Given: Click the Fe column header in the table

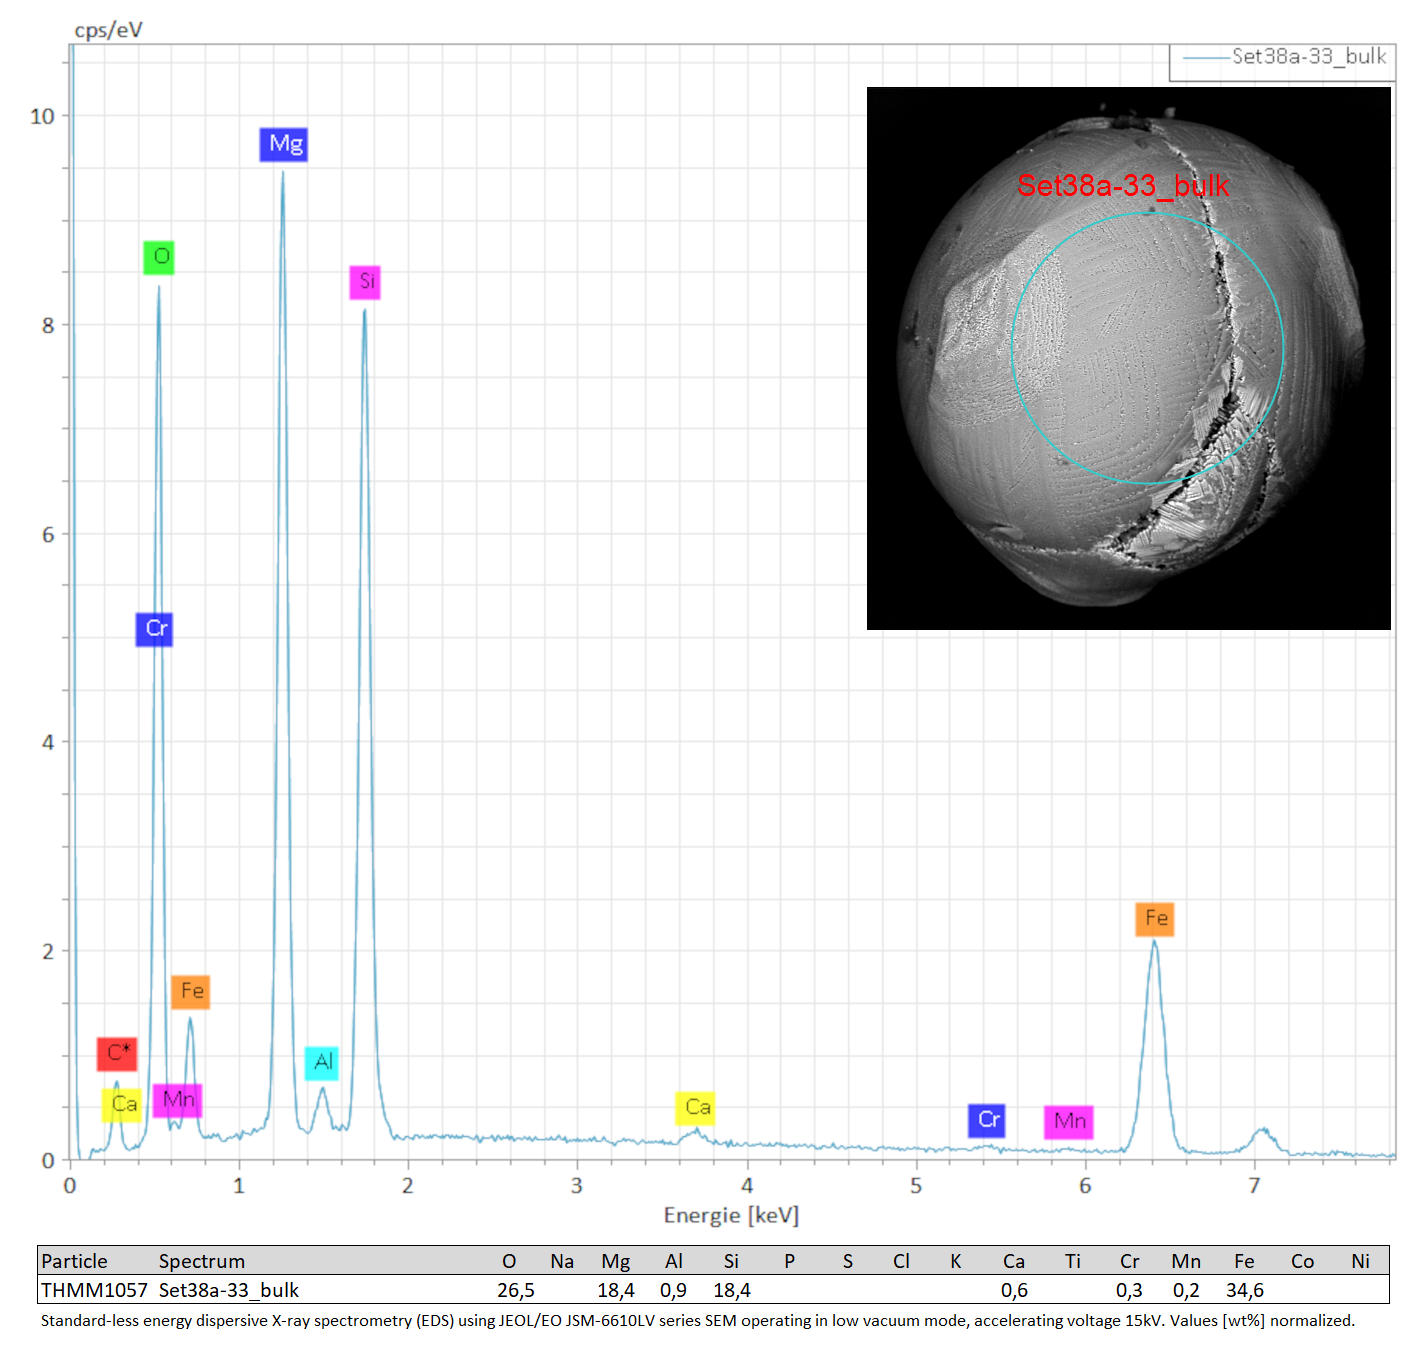Looking at the screenshot, I should point(1244,1261).
